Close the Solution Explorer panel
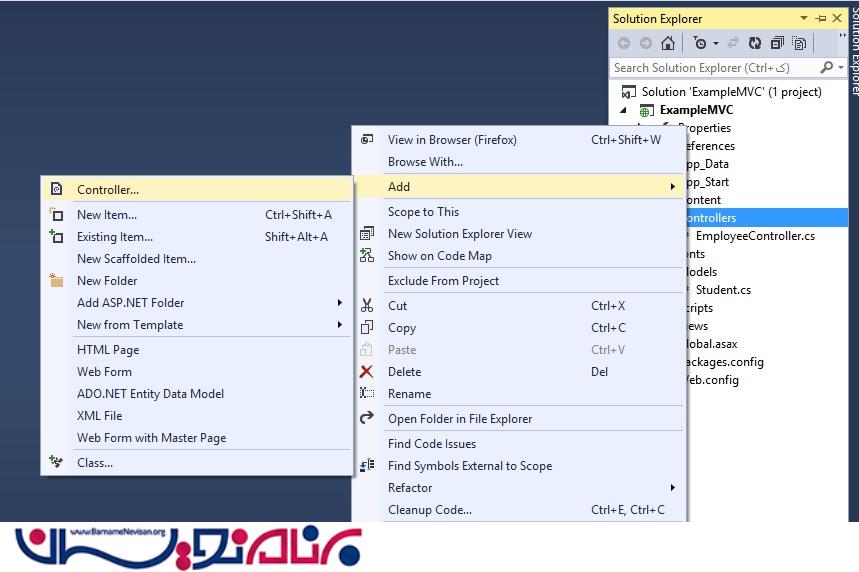Viewport: 859px width, 572px height. 837,18
